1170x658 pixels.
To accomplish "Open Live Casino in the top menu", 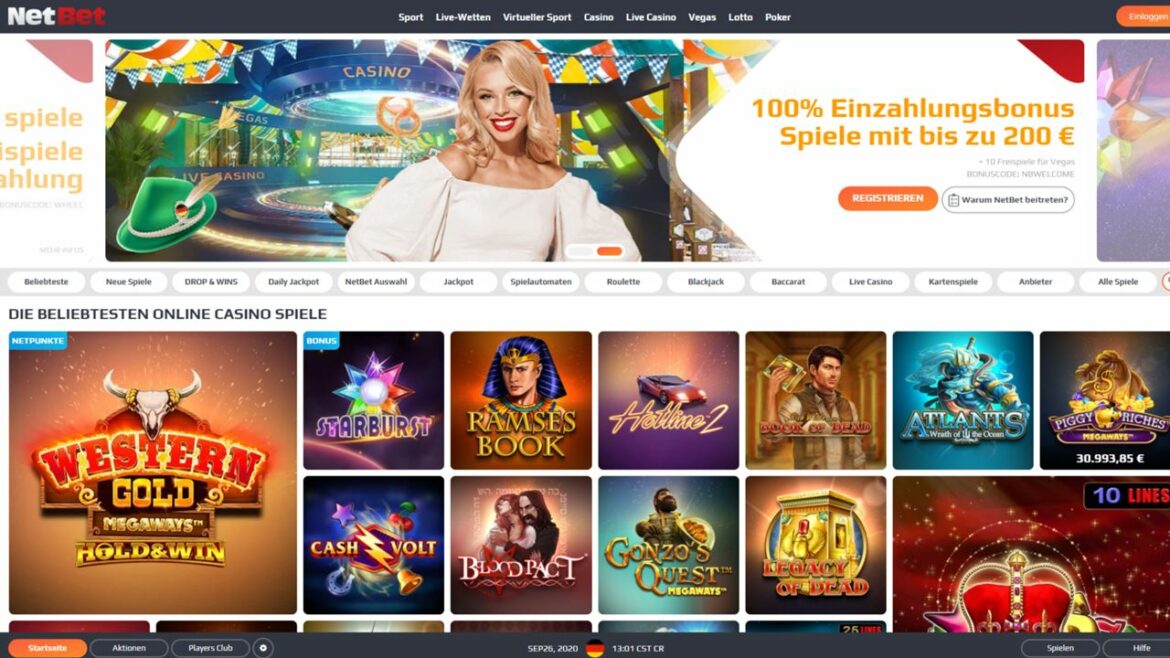I will (651, 17).
